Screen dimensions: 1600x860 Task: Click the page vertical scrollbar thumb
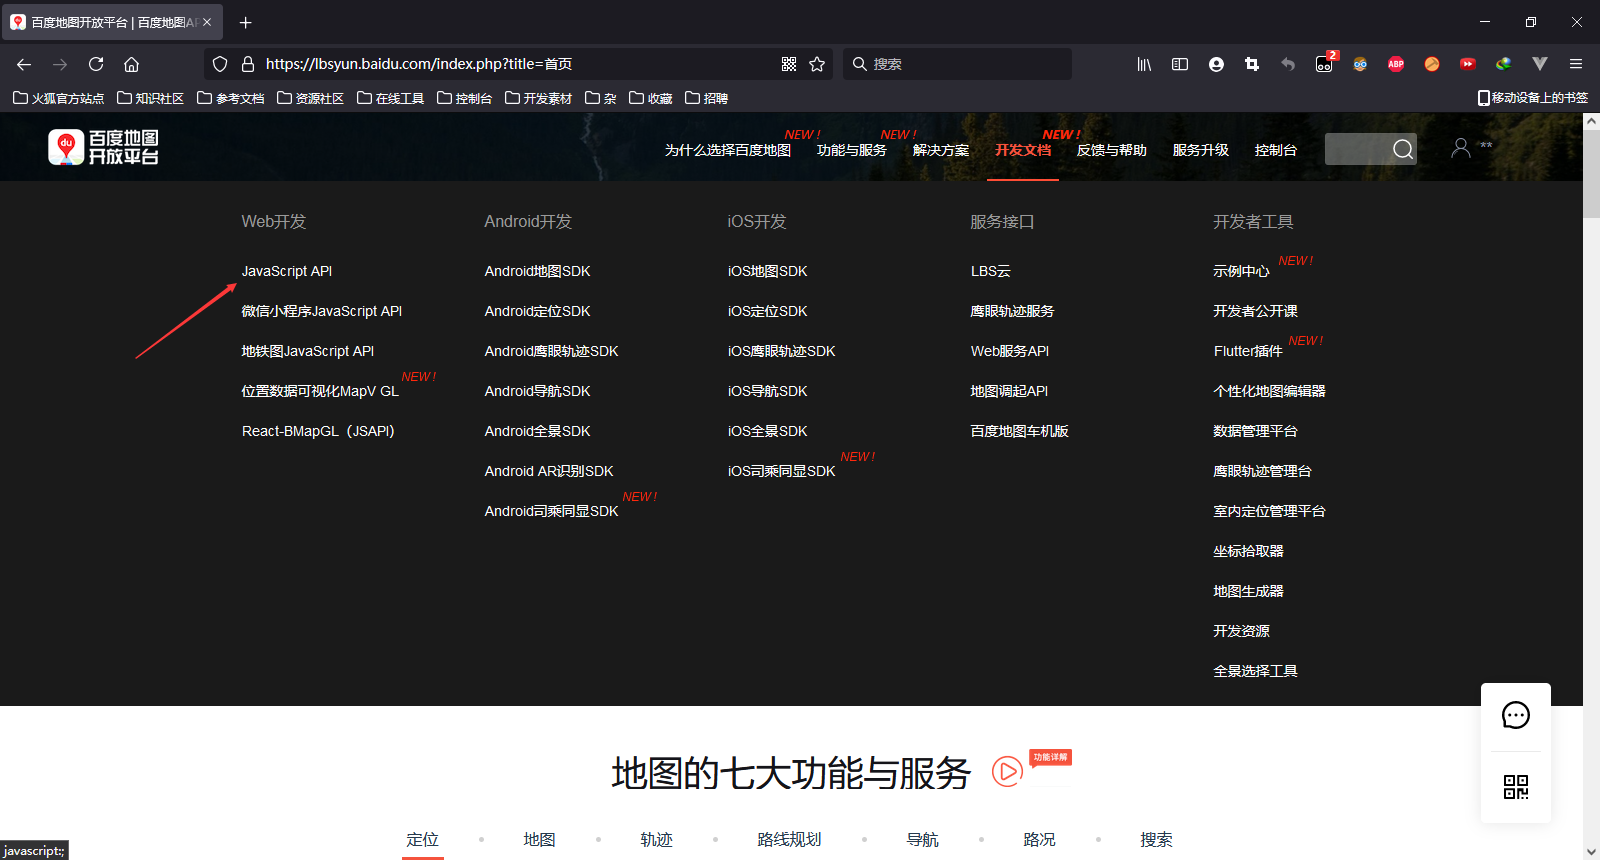[x=1591, y=174]
